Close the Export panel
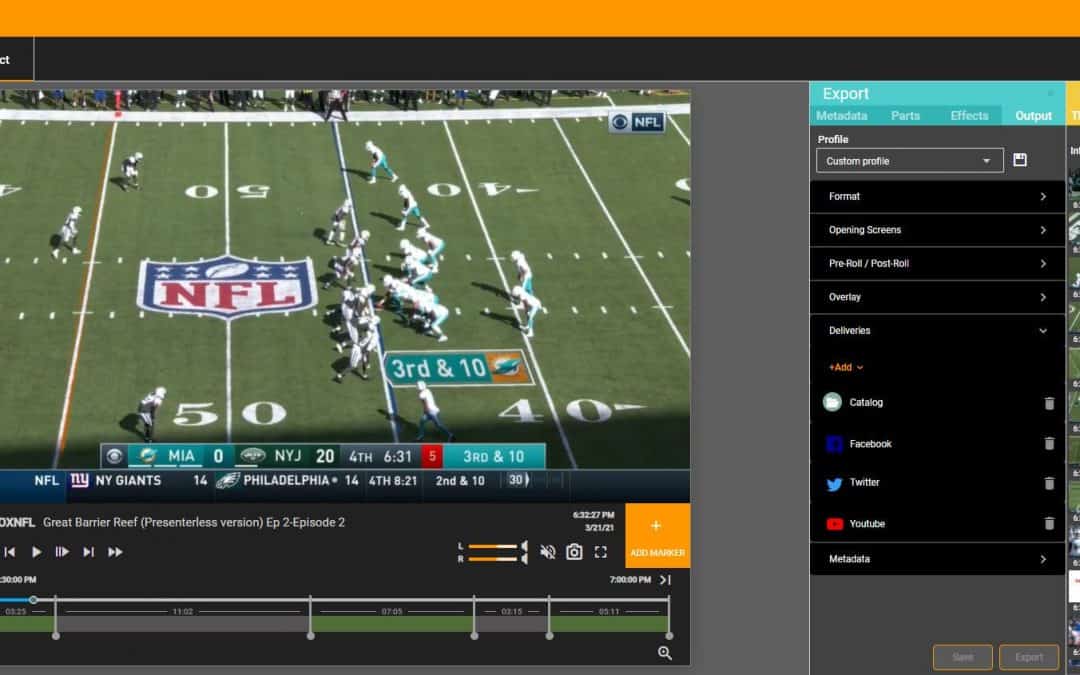 pos(1051,94)
